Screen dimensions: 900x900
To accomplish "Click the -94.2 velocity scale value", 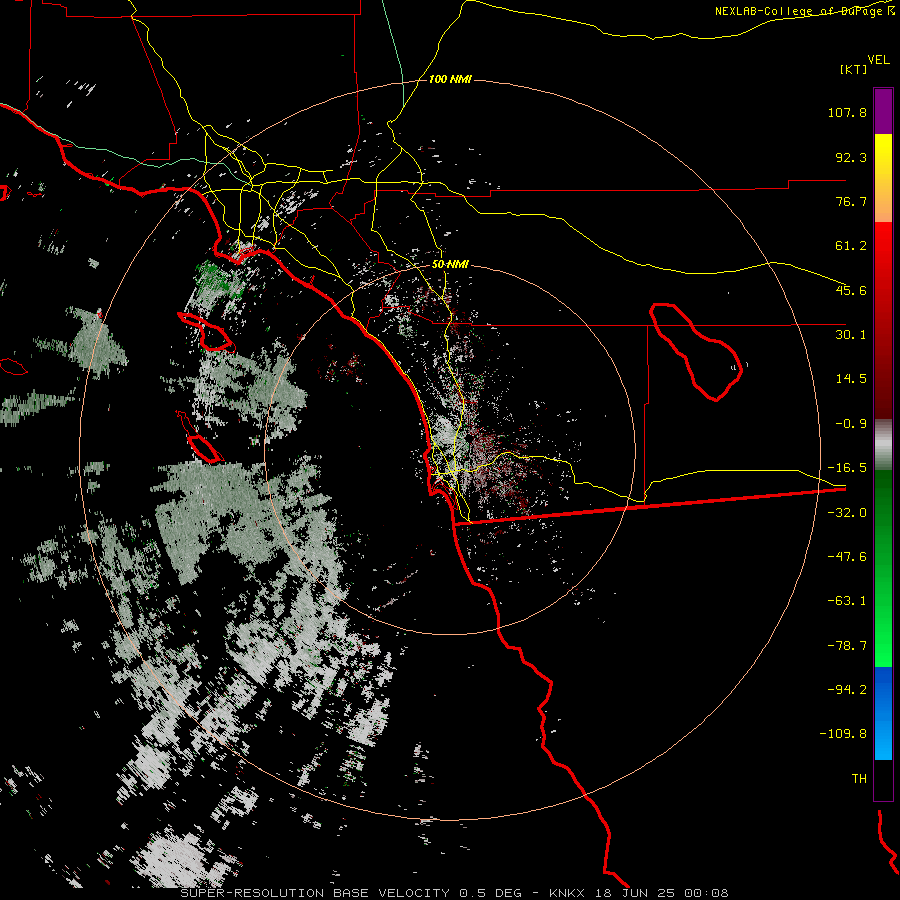I will (847, 689).
